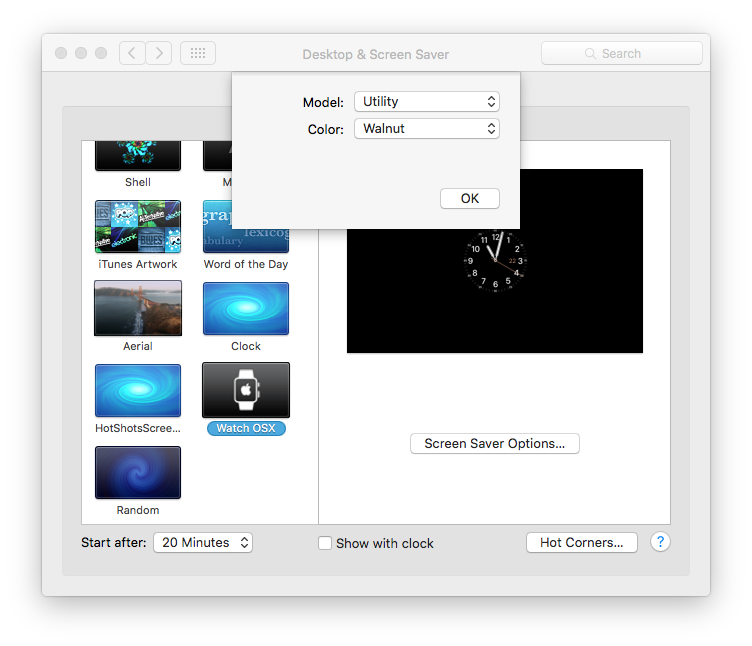This screenshot has height=646, width=752.
Task: Select the Random screen saver thumbnail
Action: pos(138,472)
